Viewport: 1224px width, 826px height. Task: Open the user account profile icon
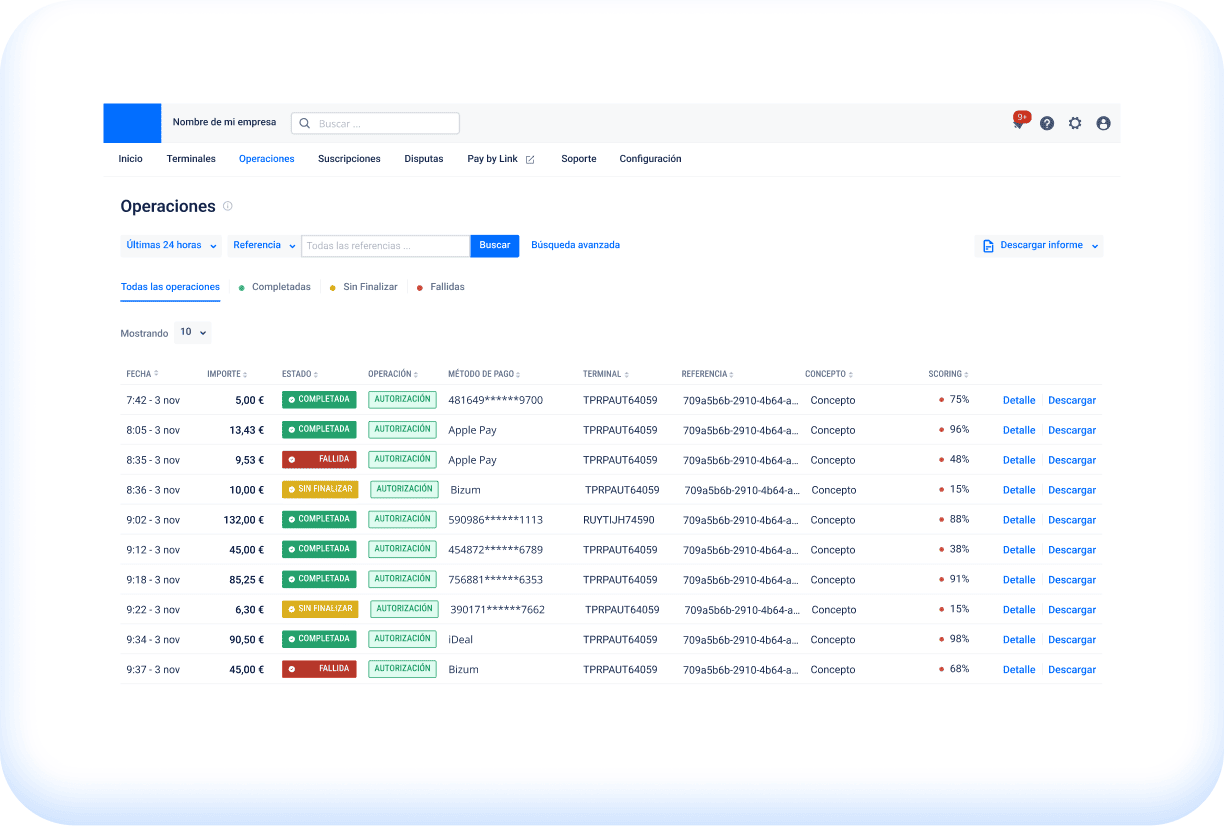[1103, 123]
